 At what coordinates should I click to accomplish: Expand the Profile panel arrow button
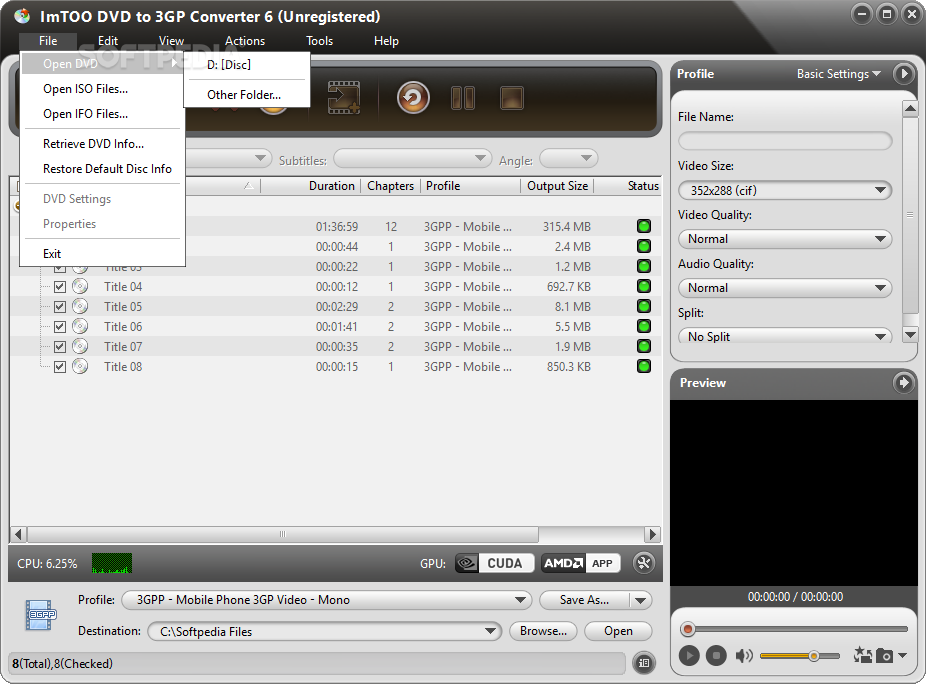(903, 74)
